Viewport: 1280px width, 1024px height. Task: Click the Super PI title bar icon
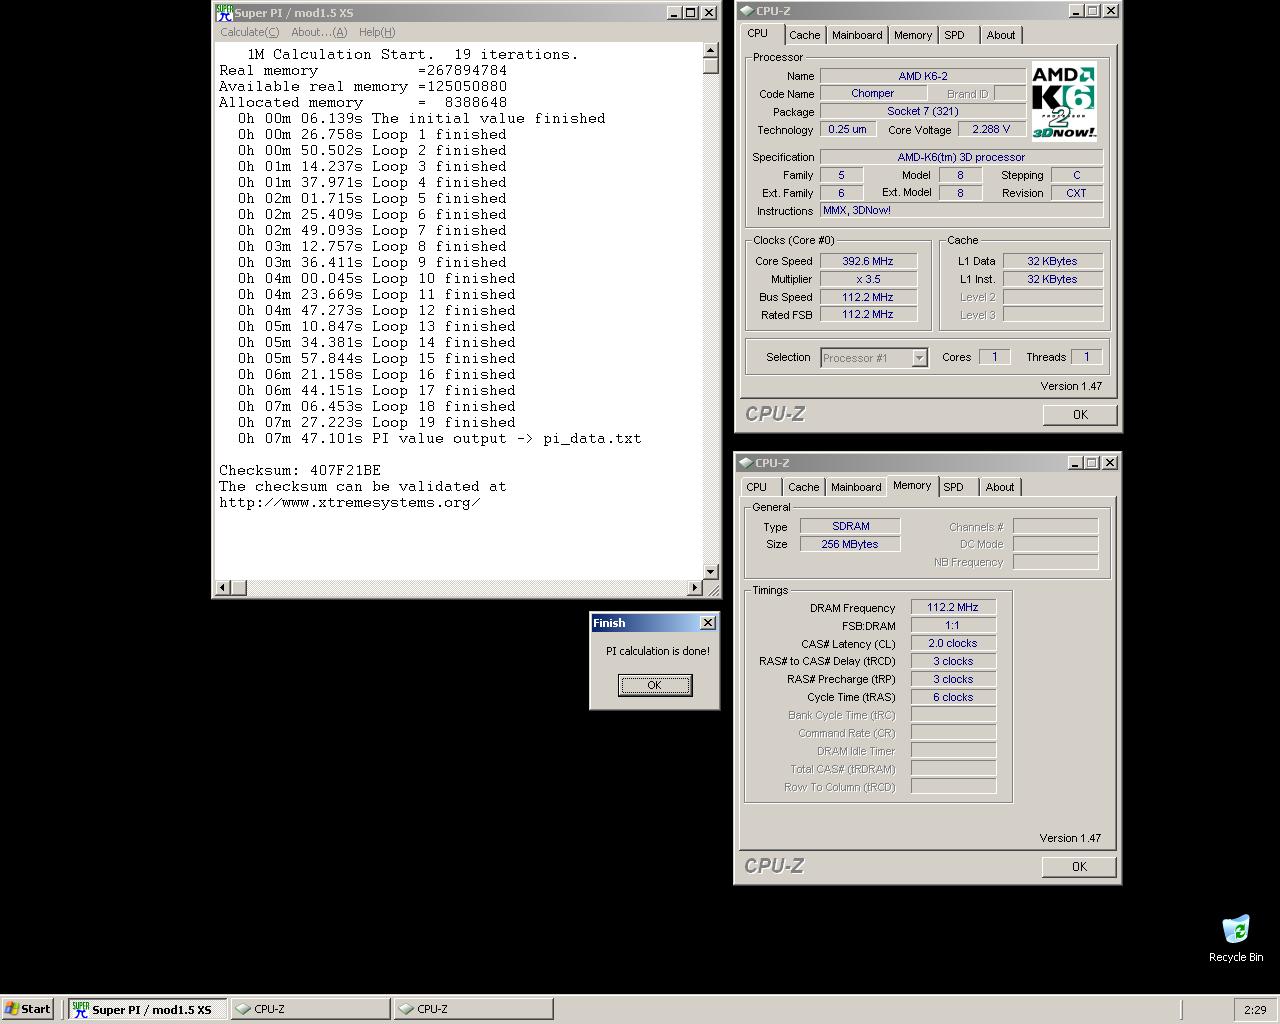click(225, 13)
